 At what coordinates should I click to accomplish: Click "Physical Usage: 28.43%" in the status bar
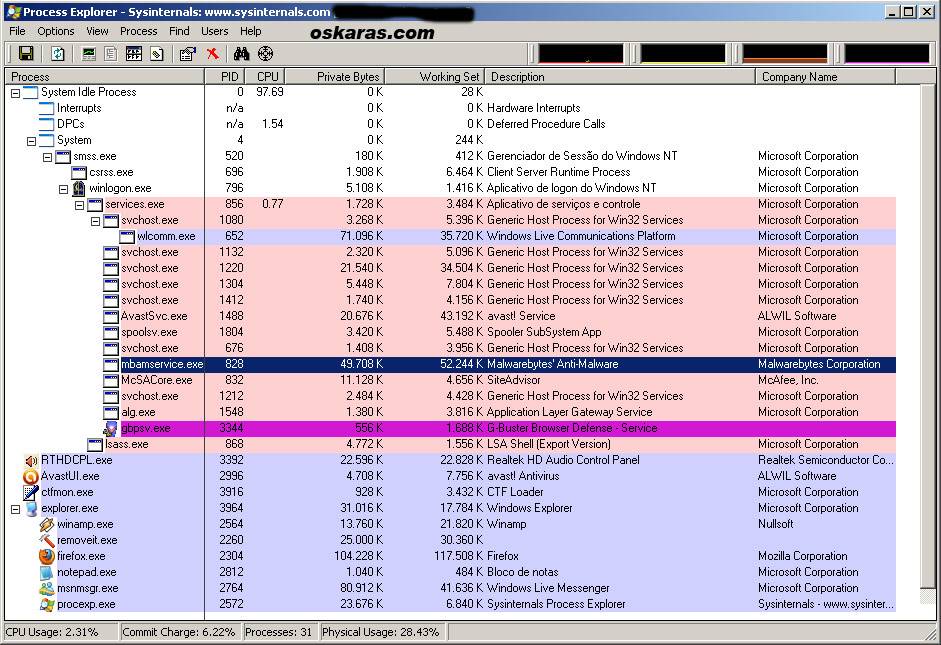pos(380,632)
